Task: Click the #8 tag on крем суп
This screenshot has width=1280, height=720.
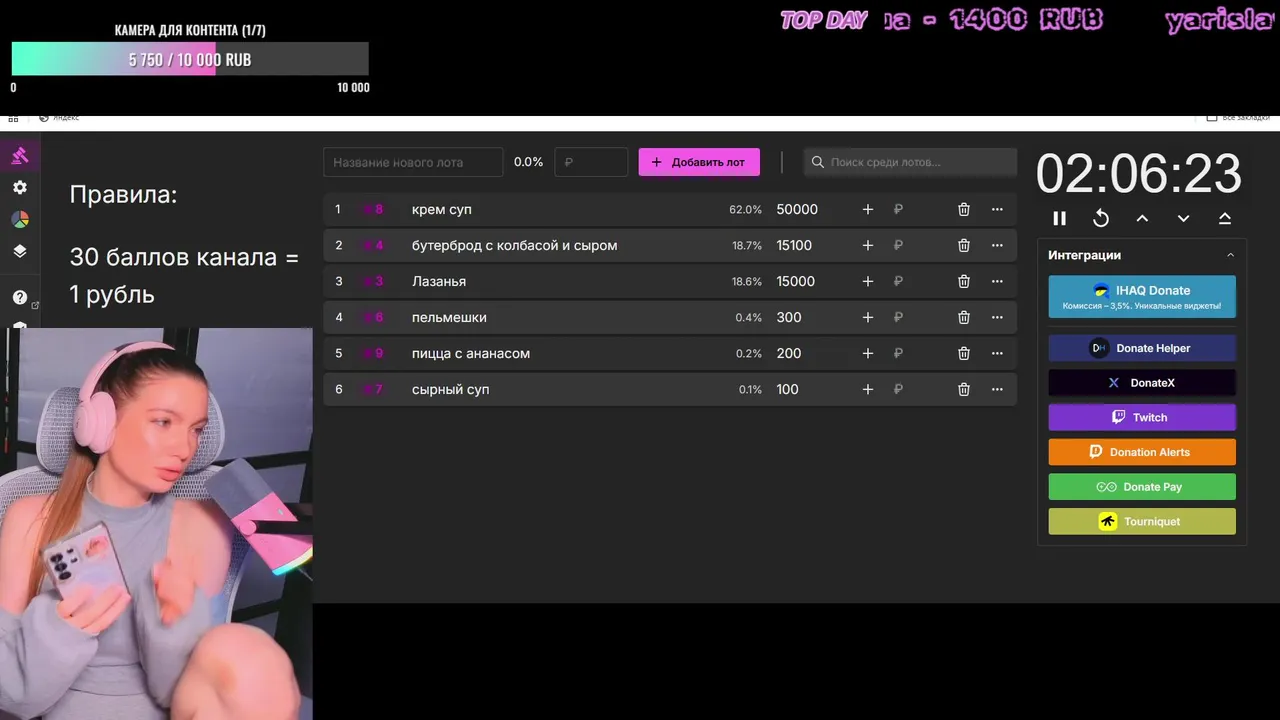Action: 374,210
